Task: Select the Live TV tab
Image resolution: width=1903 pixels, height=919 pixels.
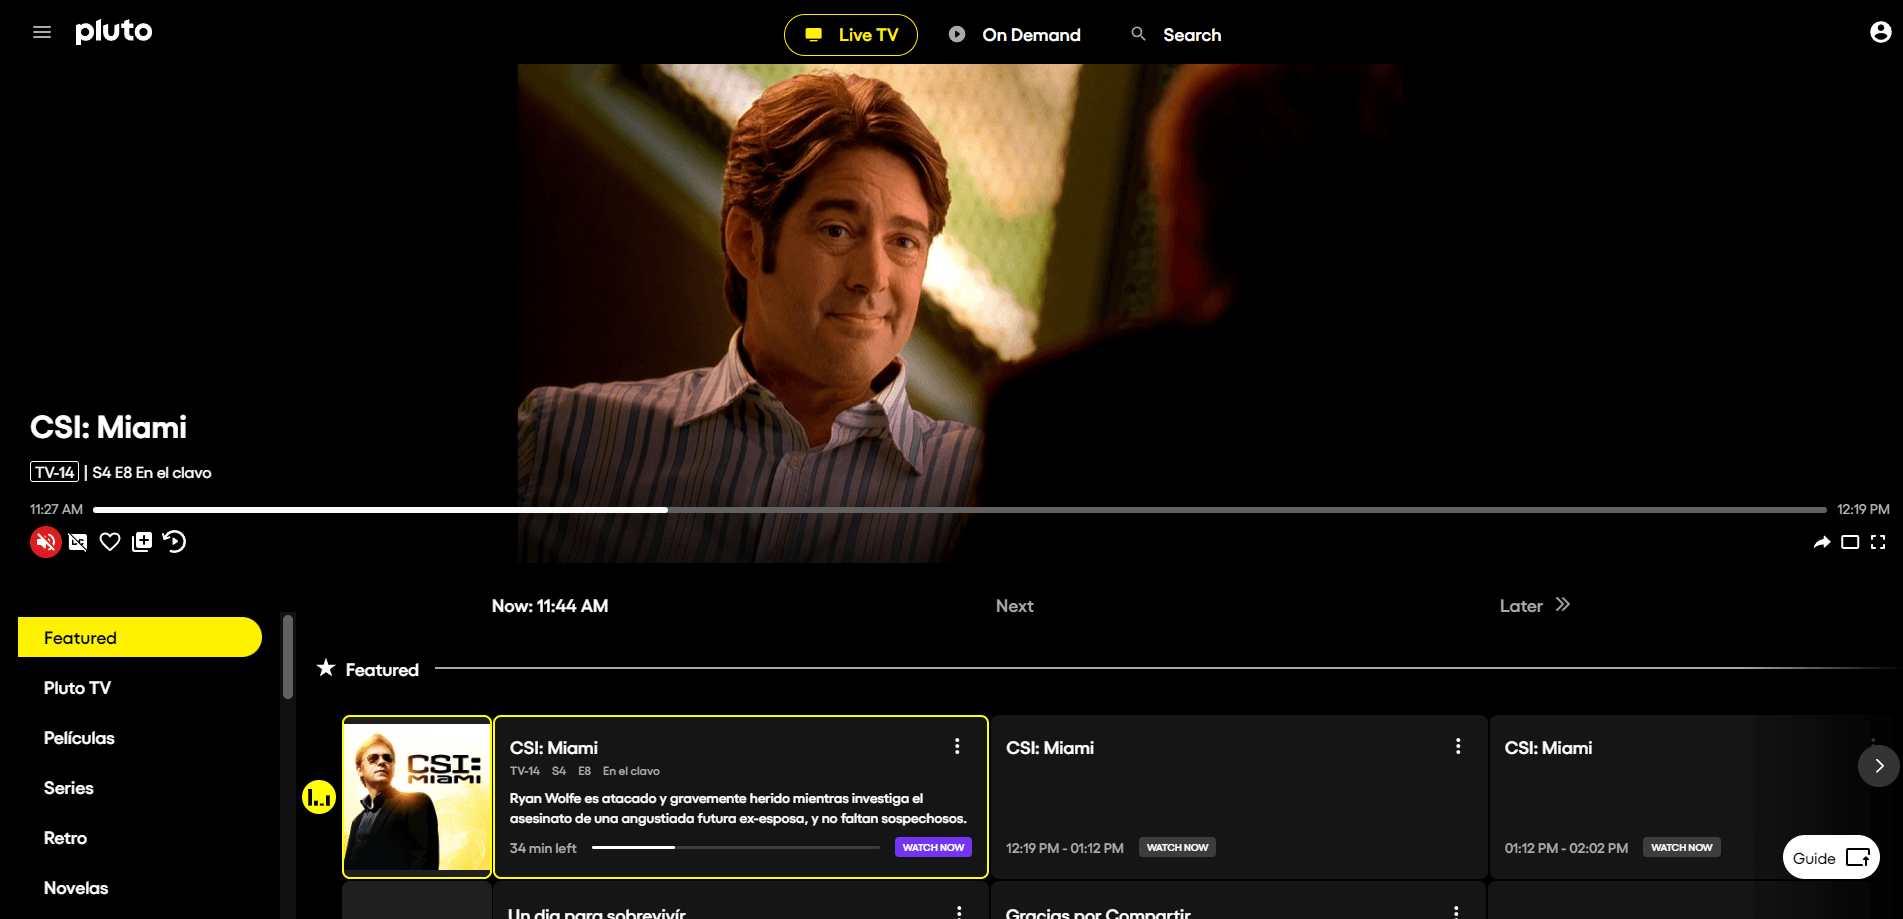Action: click(x=851, y=35)
